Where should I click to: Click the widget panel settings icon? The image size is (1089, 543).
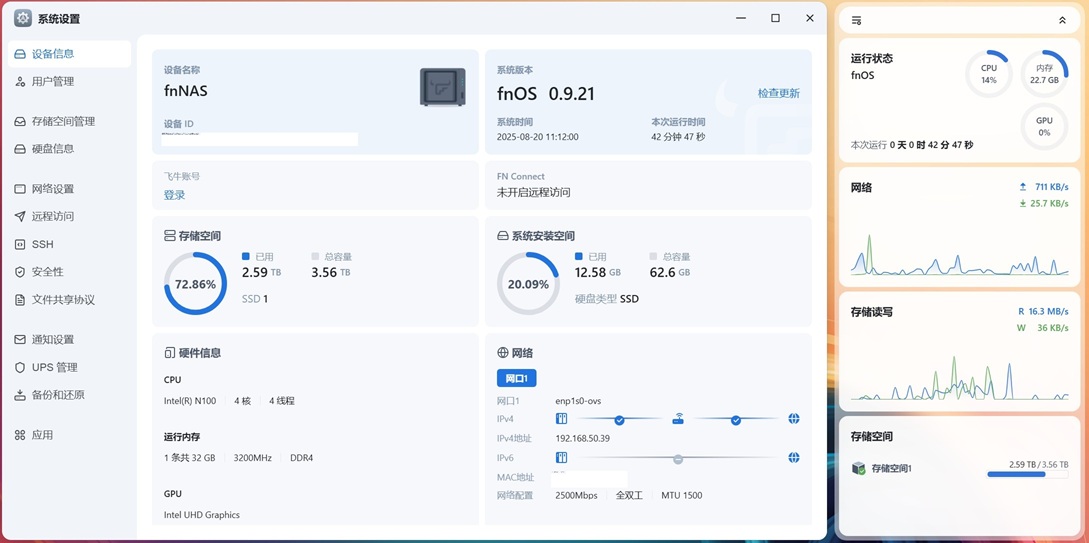tap(856, 21)
